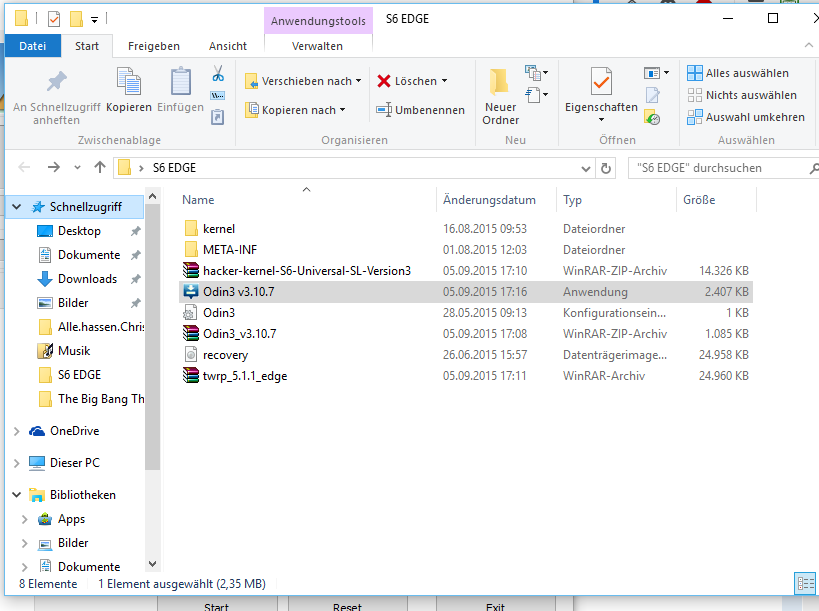Open the recent locations dropdown arrow

77,168
